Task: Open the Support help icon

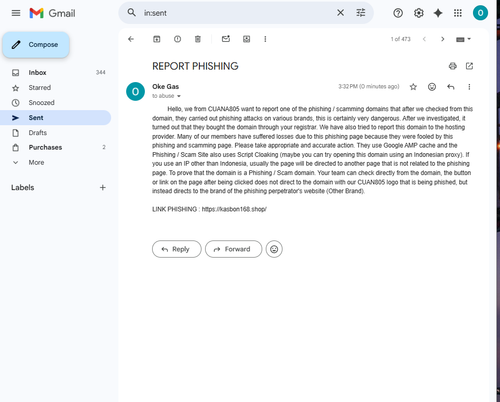Action: [x=398, y=13]
